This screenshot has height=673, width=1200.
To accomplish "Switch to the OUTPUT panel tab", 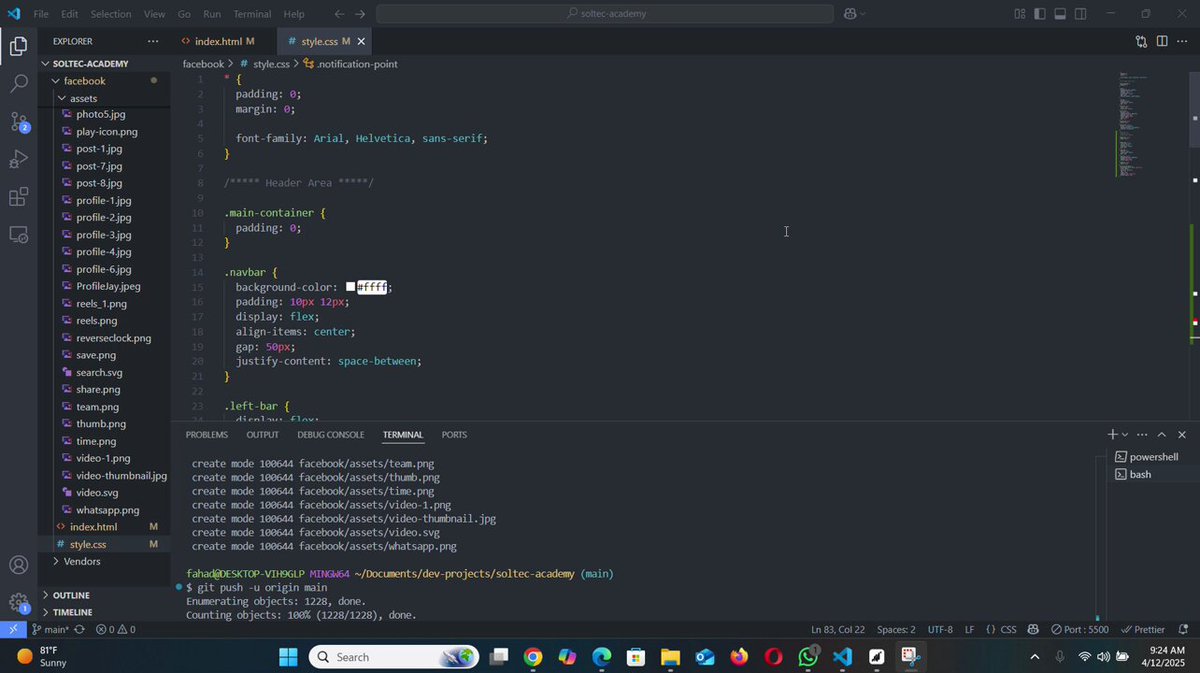I will pos(263,435).
